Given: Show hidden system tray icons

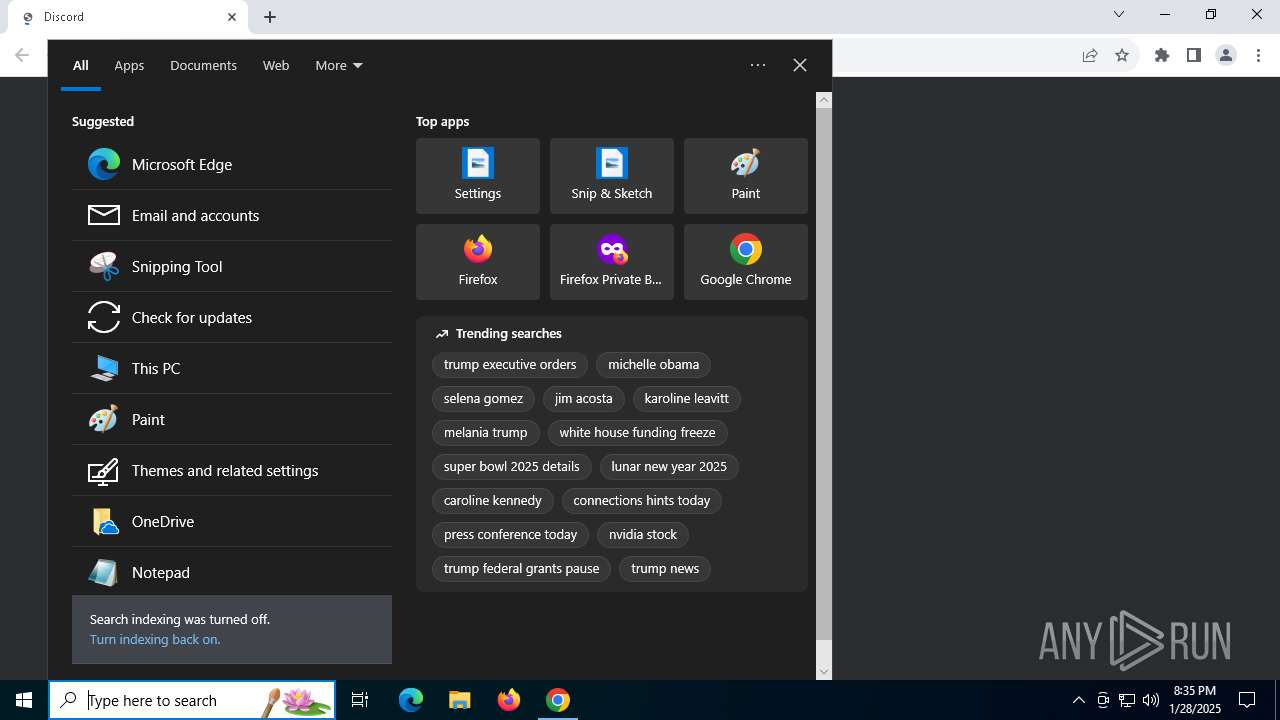Looking at the screenshot, I should (1078, 700).
